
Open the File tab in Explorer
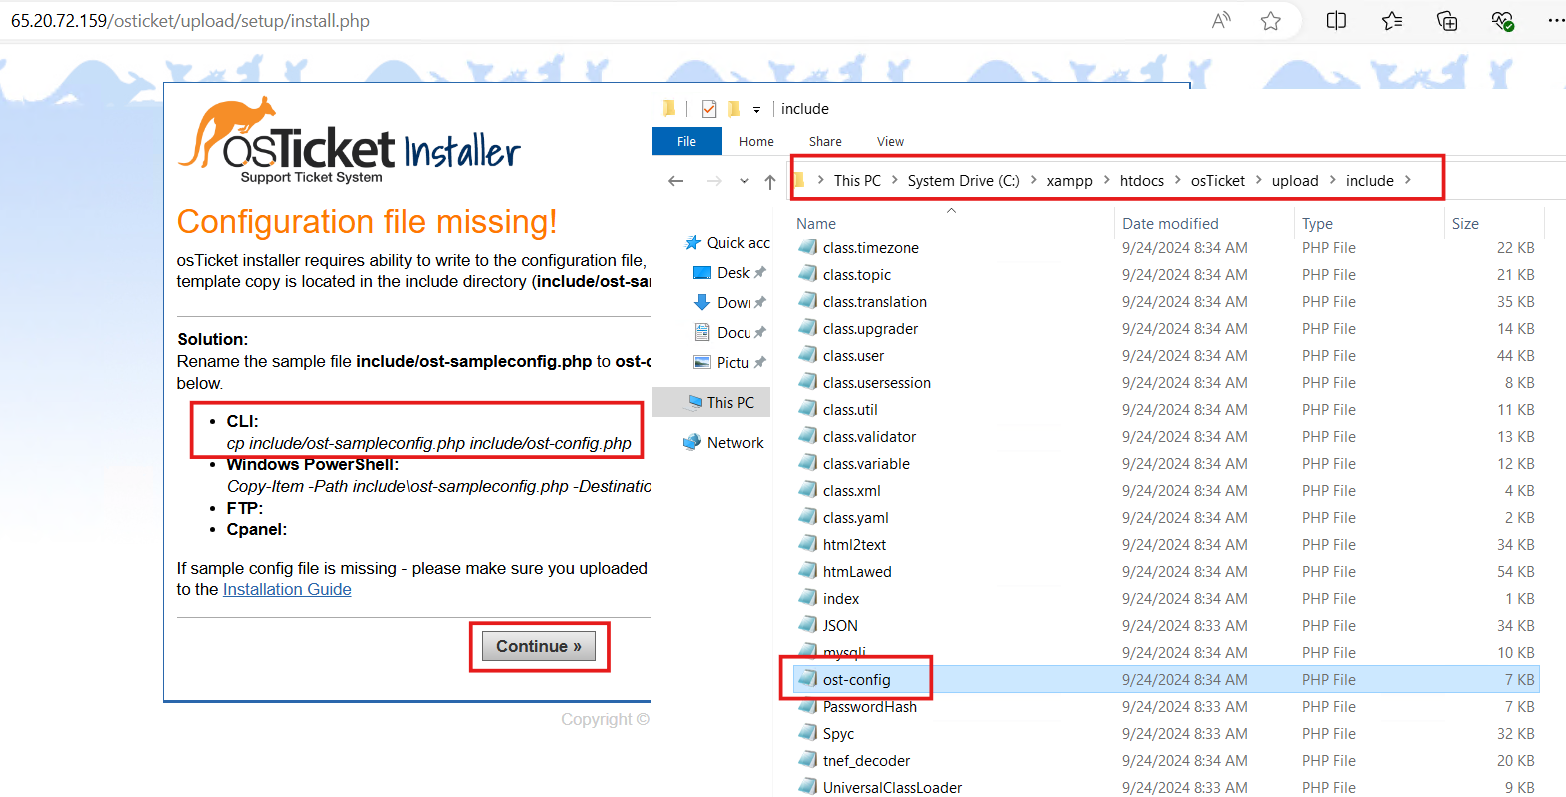(x=686, y=141)
